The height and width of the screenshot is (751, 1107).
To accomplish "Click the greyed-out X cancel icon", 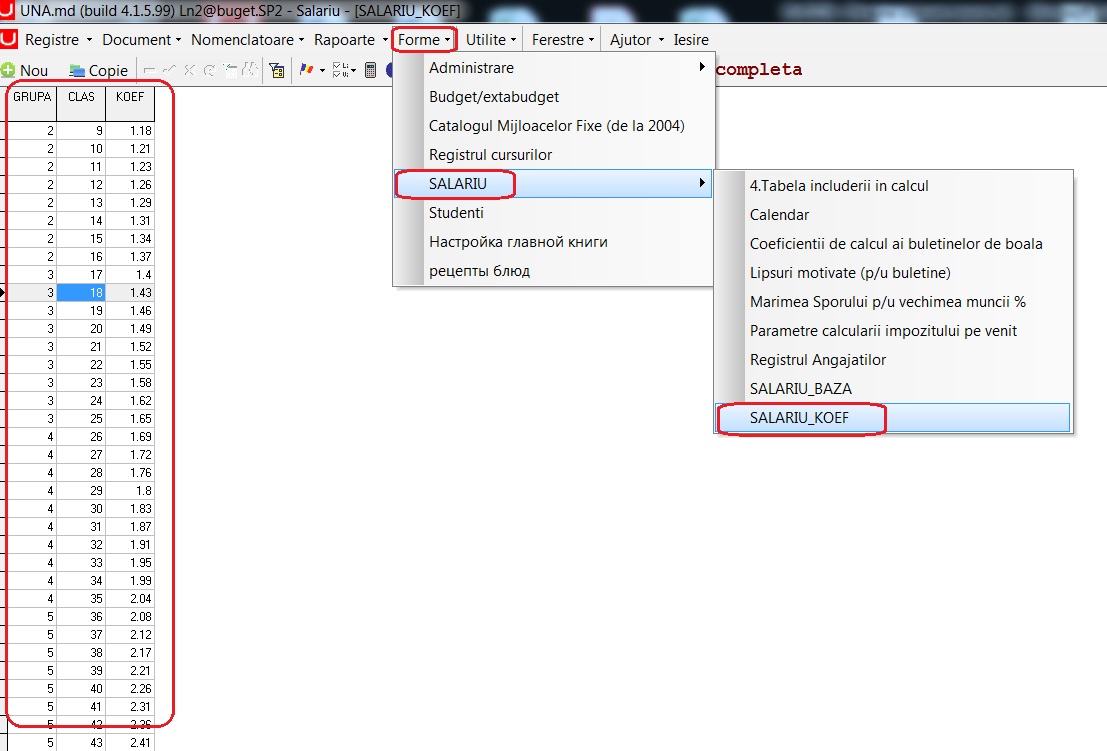I will [189, 70].
